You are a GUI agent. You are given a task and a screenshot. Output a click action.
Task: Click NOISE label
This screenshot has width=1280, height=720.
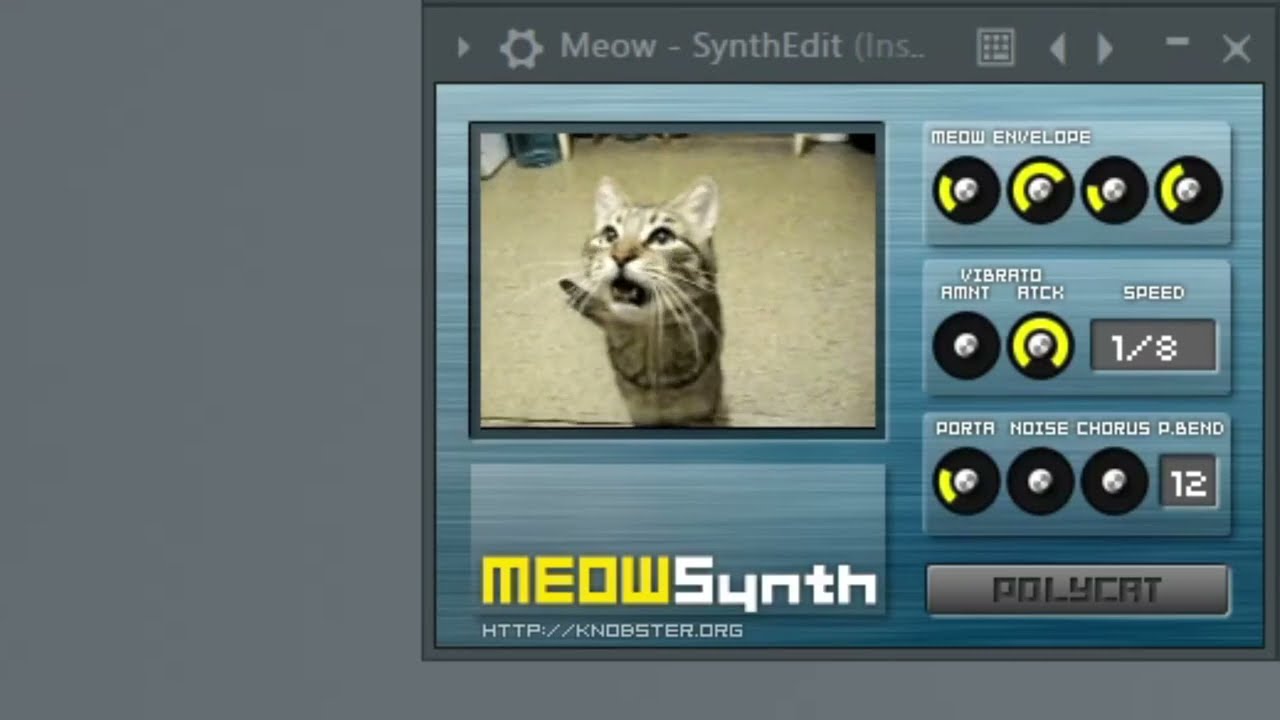[x=1039, y=428]
